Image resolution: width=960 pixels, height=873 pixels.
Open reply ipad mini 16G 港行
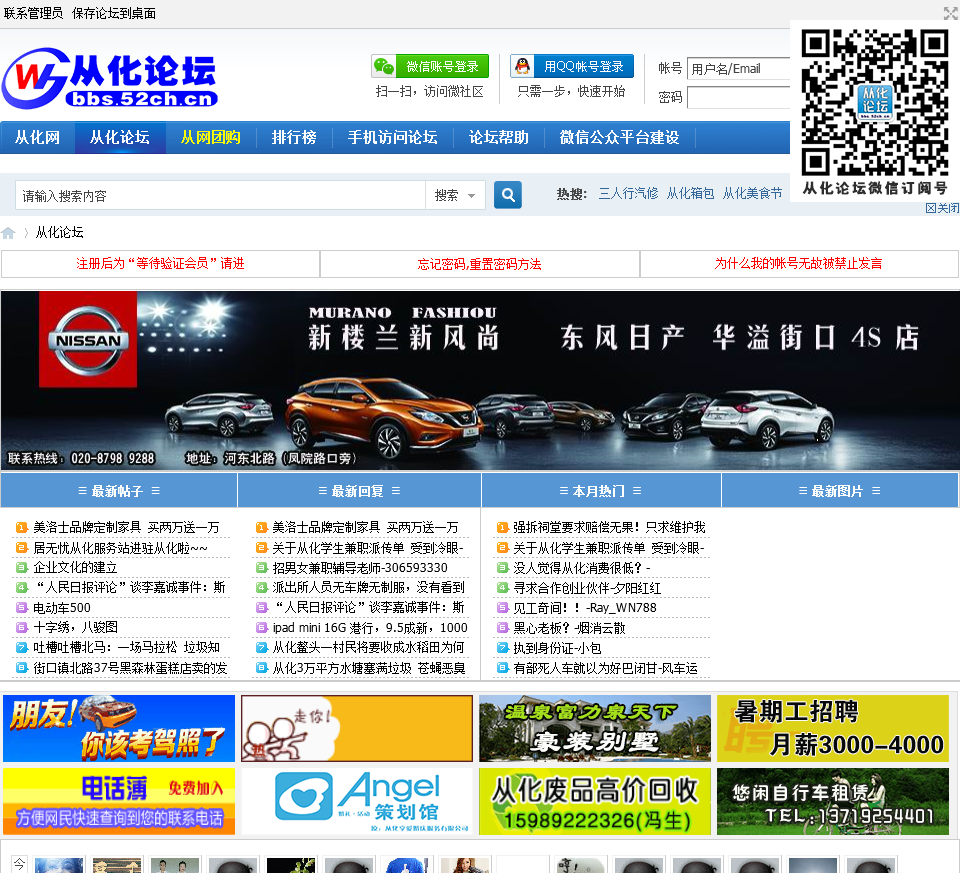click(x=370, y=628)
